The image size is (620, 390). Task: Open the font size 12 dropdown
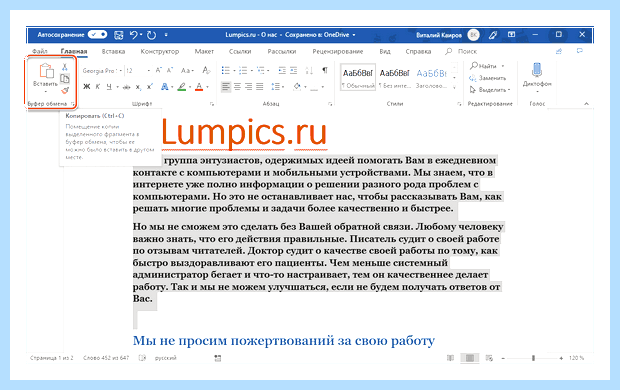pos(149,71)
